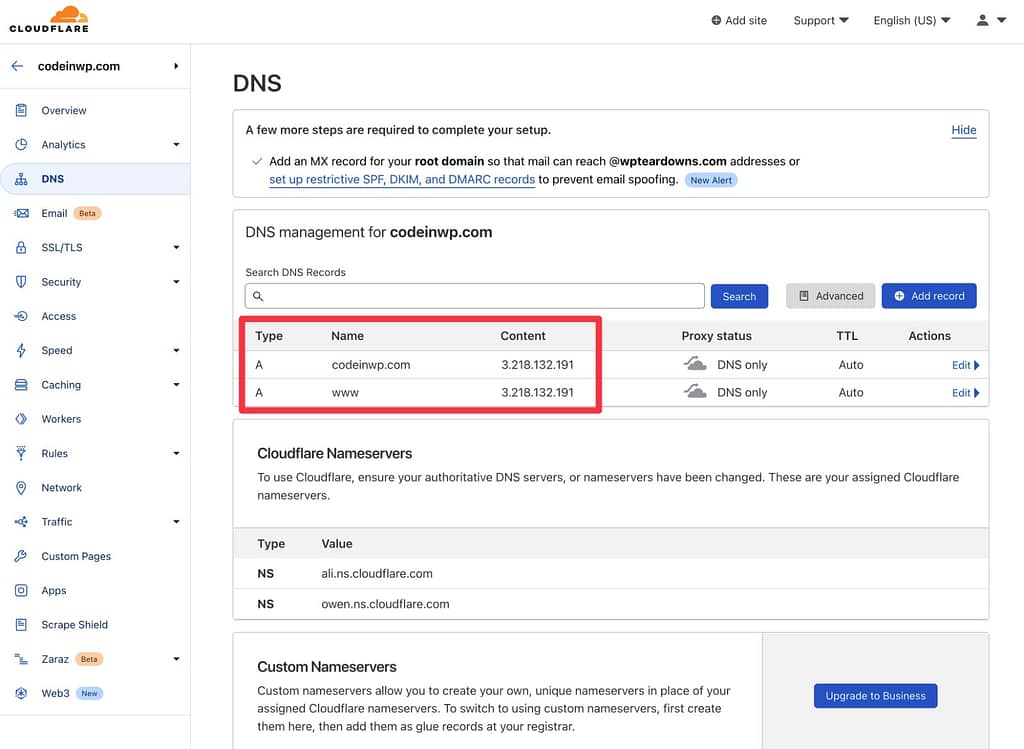Screen dimensions: 1024x749
Task: Select DNS in the sidebar
Action: click(x=60, y=178)
